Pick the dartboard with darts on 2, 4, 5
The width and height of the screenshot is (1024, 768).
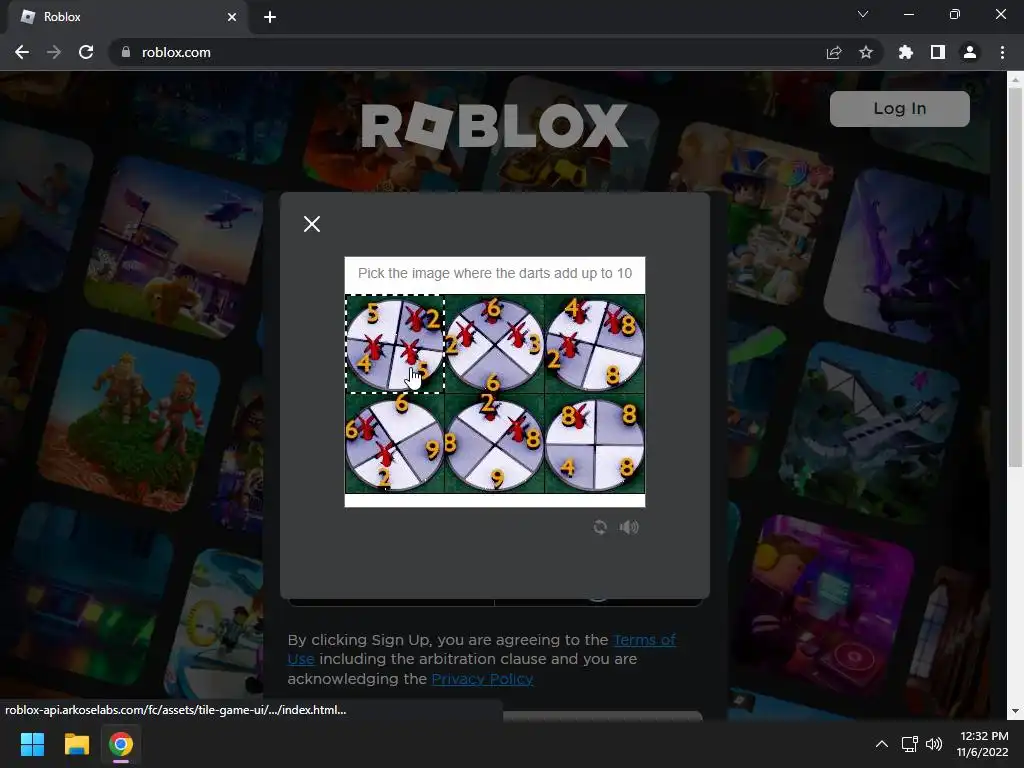394,344
